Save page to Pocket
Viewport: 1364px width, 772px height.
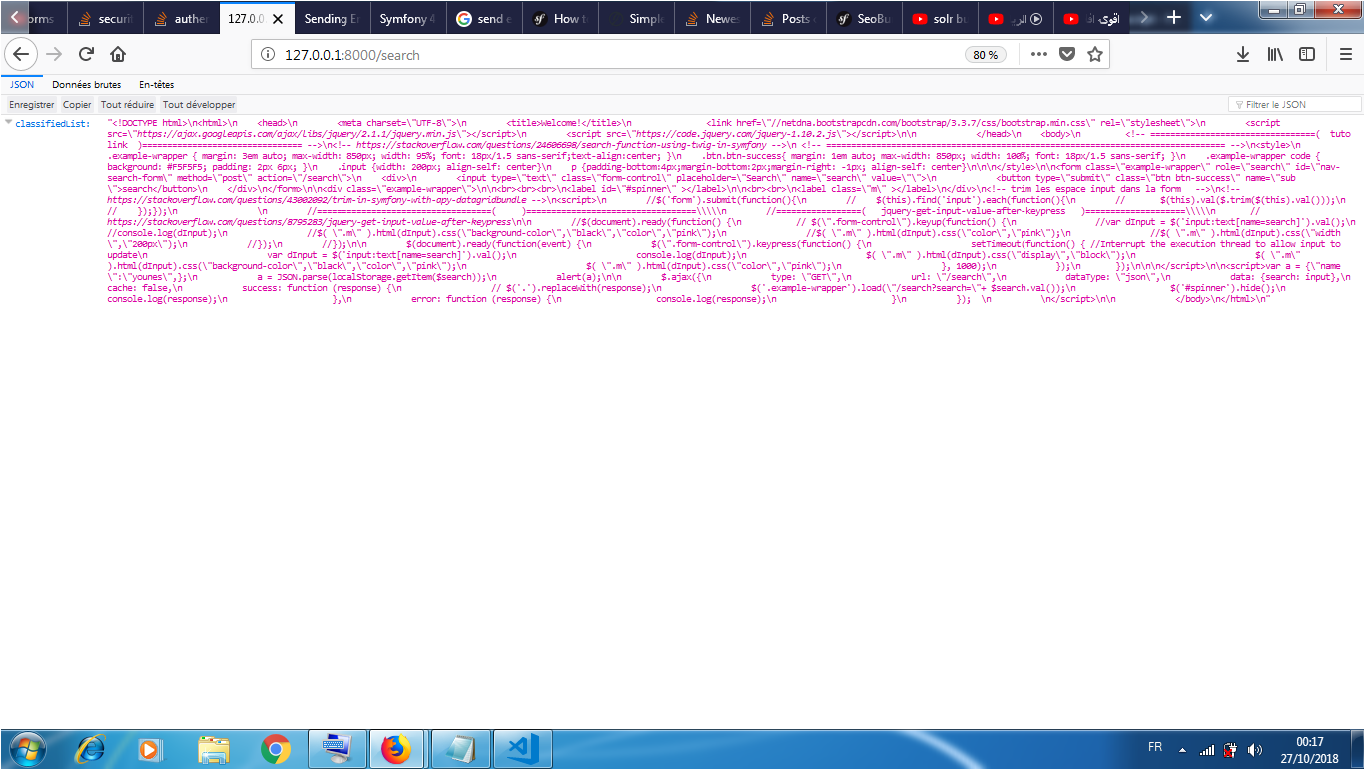(x=1067, y=54)
